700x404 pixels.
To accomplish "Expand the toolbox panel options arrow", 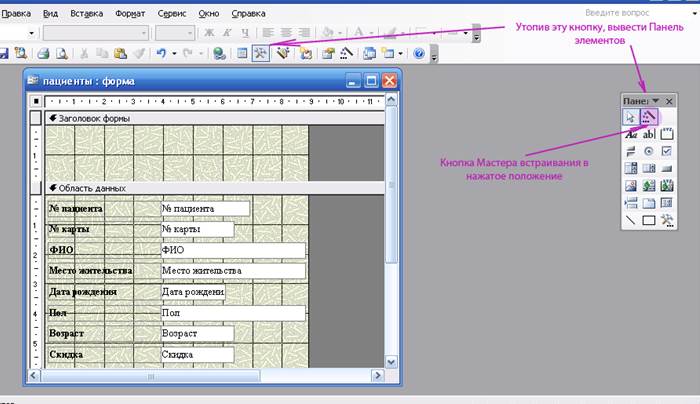I will pyautogui.click(x=655, y=101).
